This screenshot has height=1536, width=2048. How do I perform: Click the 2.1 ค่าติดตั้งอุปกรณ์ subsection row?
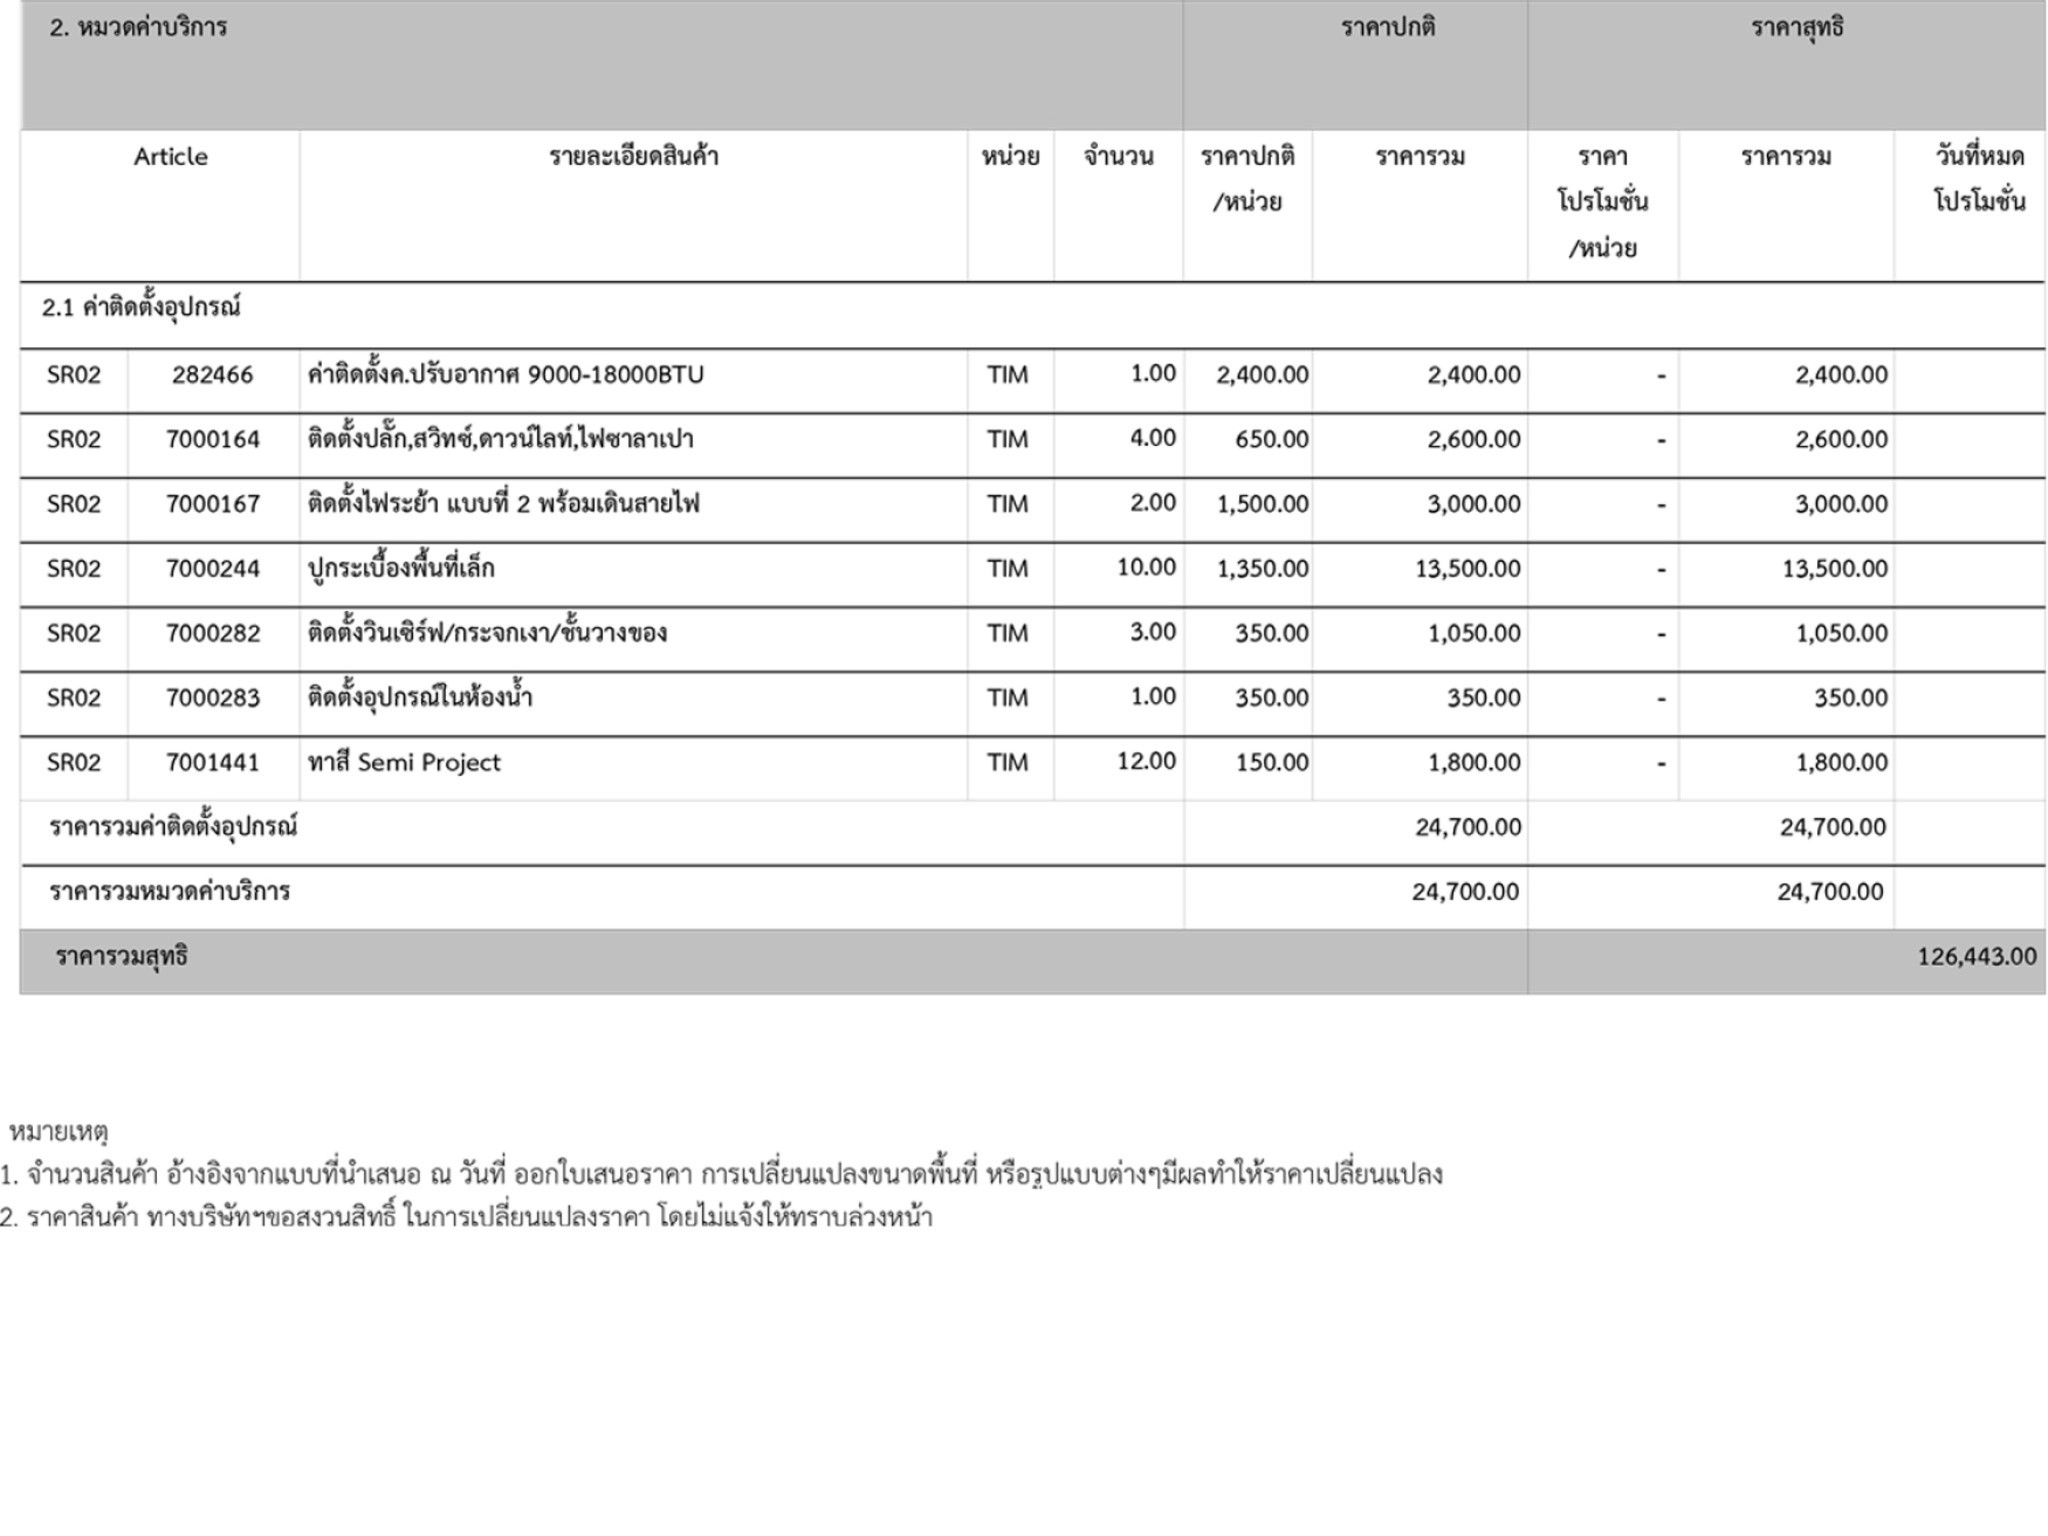(x=141, y=308)
